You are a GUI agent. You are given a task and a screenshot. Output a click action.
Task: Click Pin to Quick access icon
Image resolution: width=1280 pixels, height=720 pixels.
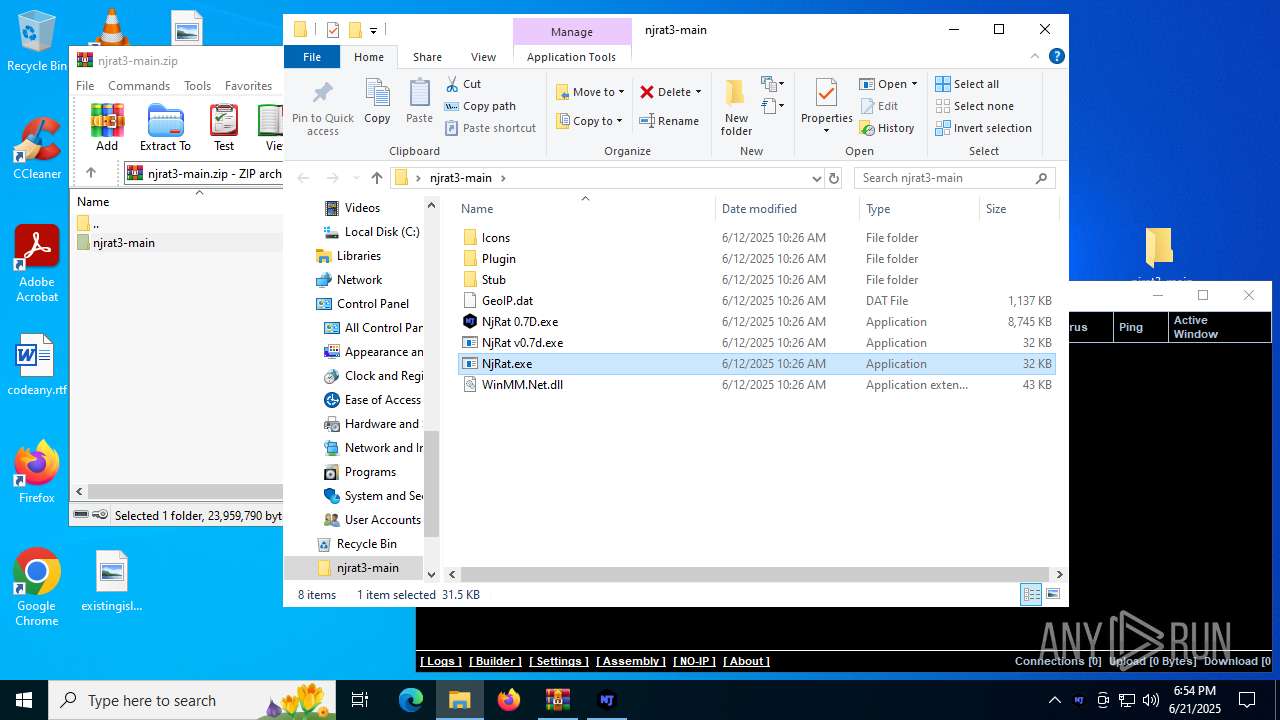coord(322,108)
